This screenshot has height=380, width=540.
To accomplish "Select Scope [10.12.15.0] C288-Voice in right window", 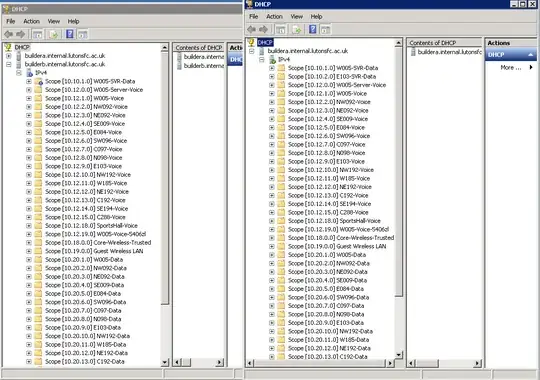I will (x=328, y=212).
